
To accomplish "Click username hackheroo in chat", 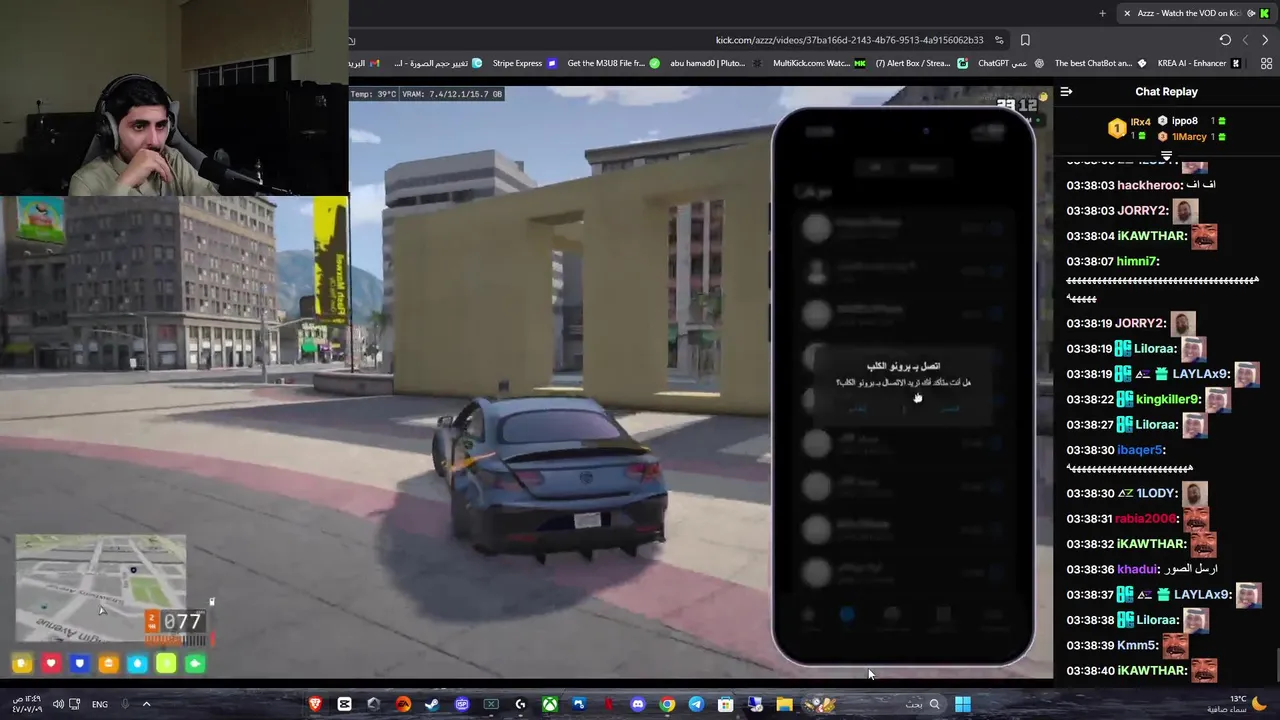I will [1149, 185].
